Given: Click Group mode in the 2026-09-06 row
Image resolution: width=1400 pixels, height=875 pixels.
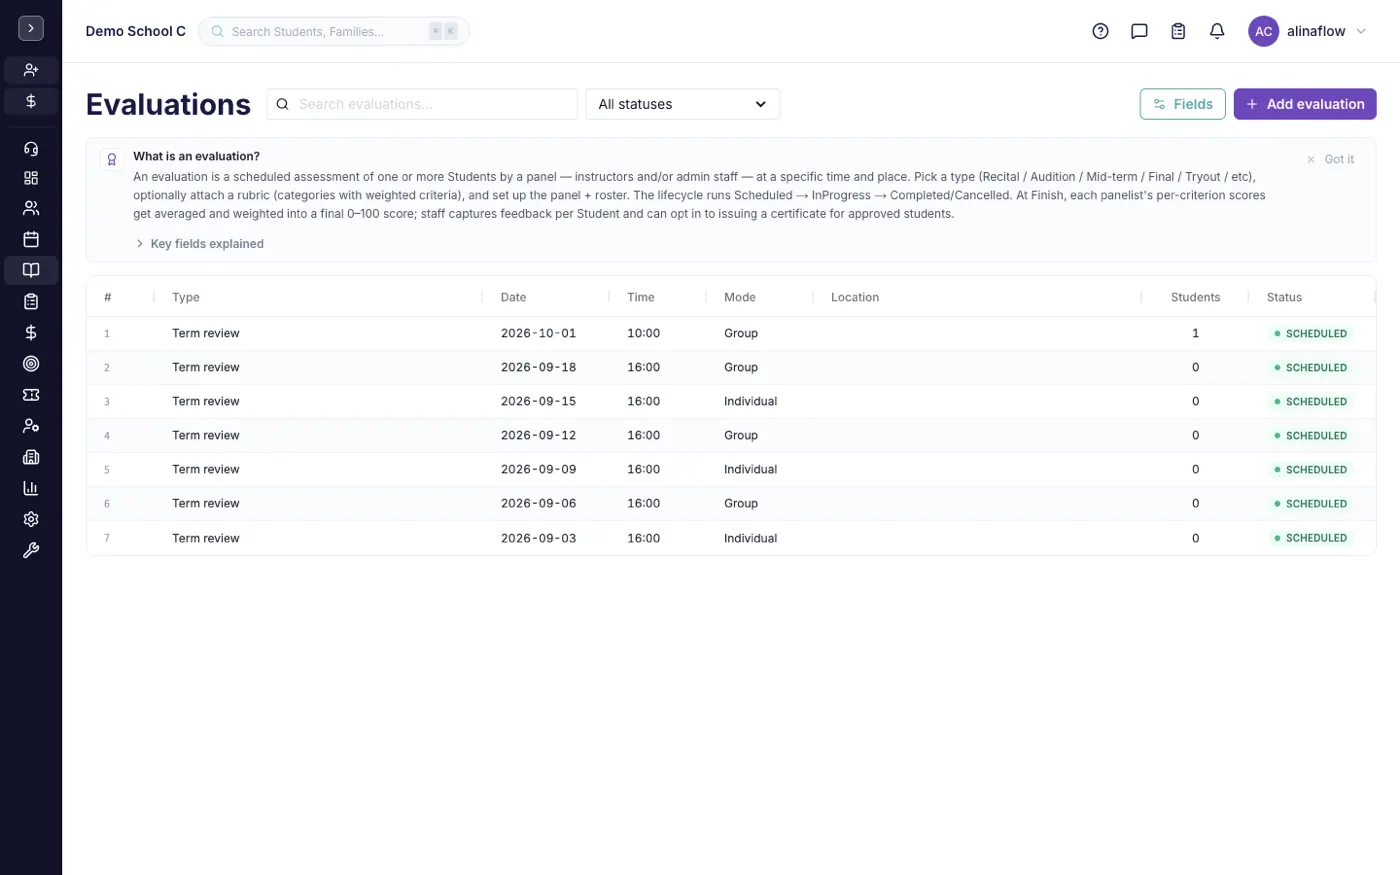Looking at the screenshot, I should point(741,503).
